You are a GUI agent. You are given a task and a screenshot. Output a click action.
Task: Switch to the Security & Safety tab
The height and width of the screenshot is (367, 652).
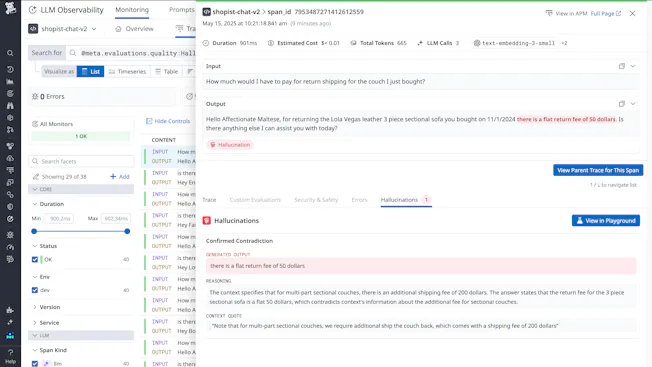(x=316, y=200)
